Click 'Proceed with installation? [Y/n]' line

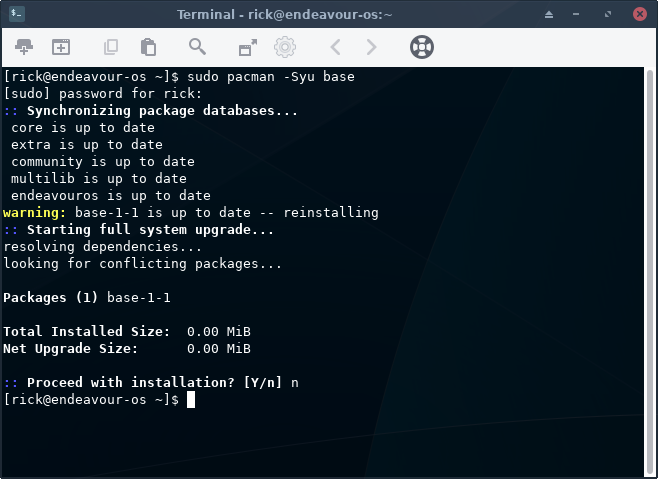tap(151, 382)
